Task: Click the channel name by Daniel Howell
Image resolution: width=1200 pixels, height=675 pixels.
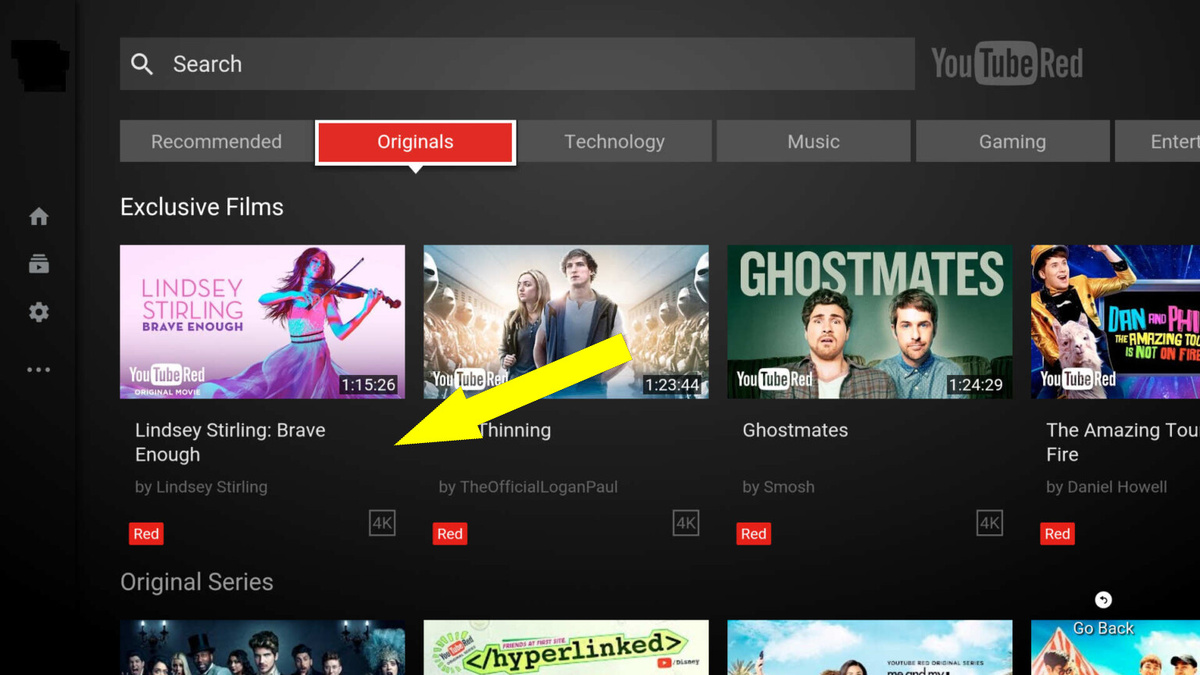Action: tap(1106, 487)
